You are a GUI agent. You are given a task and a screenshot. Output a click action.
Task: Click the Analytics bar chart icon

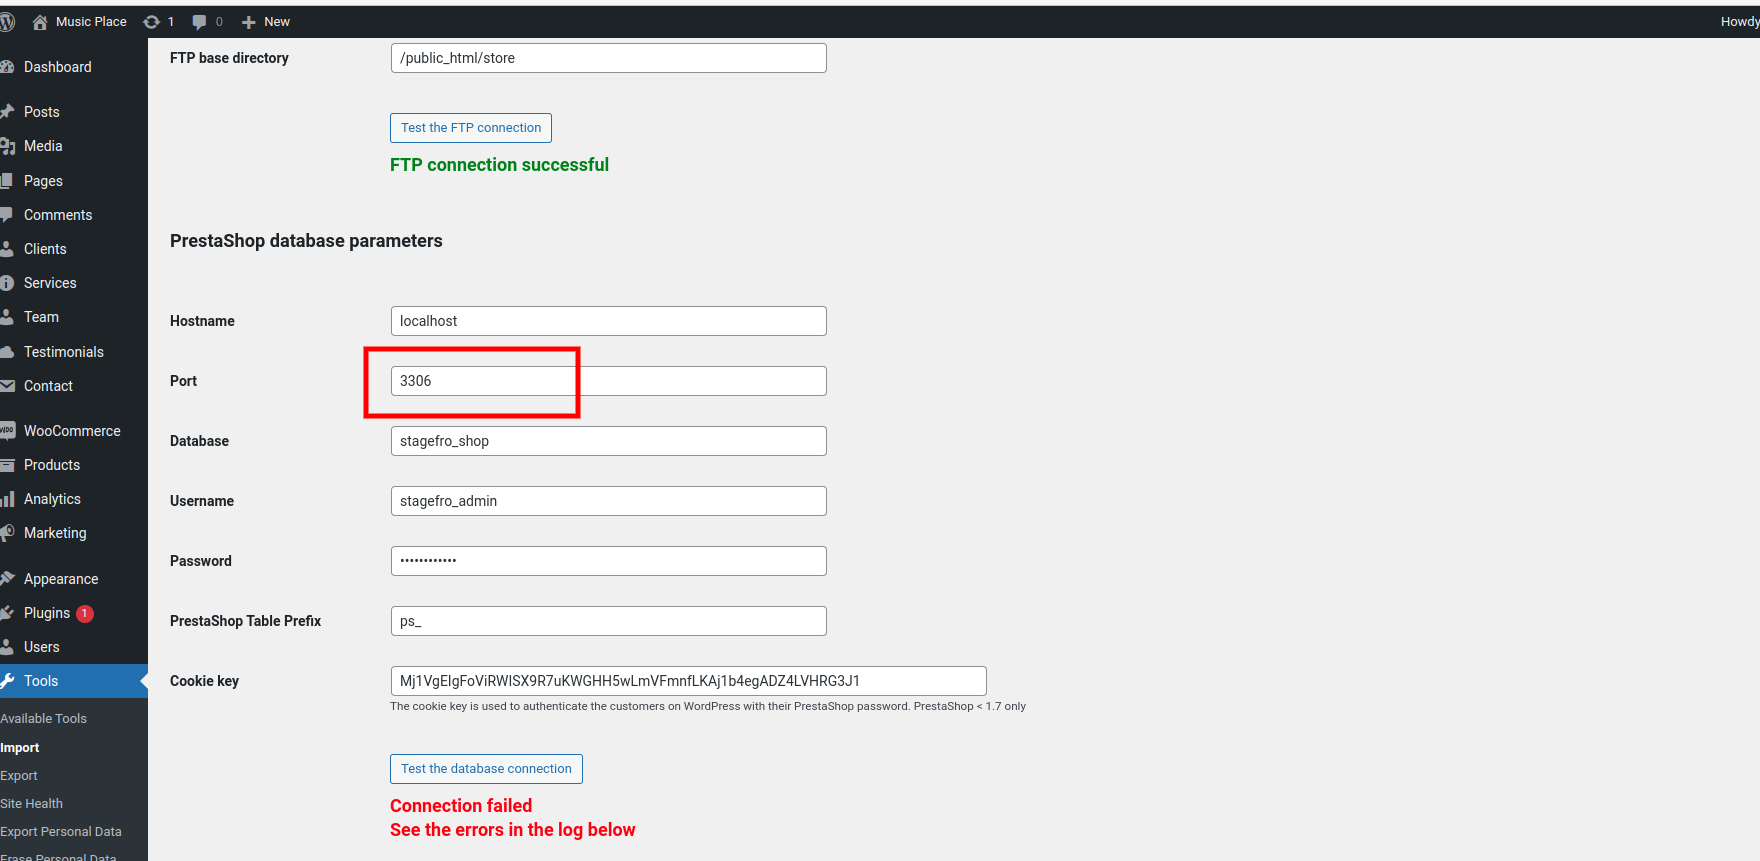(x=7, y=499)
